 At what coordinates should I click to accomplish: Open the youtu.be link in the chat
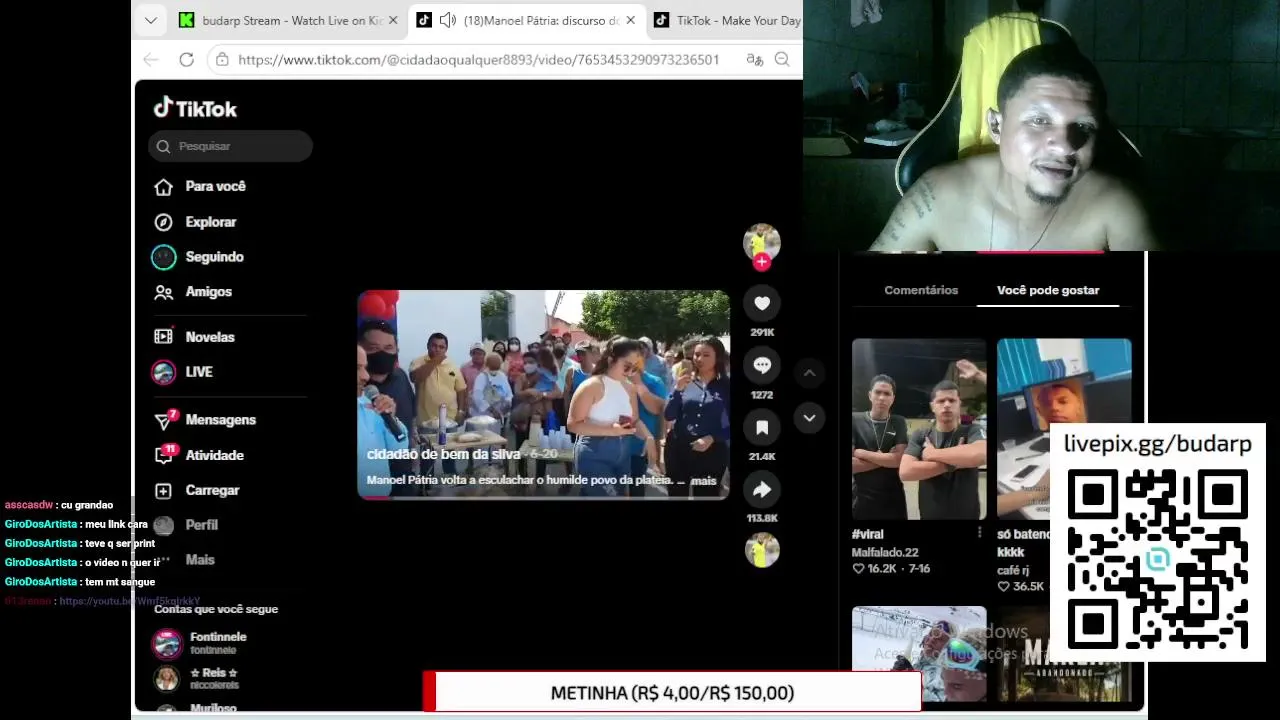tap(129, 601)
